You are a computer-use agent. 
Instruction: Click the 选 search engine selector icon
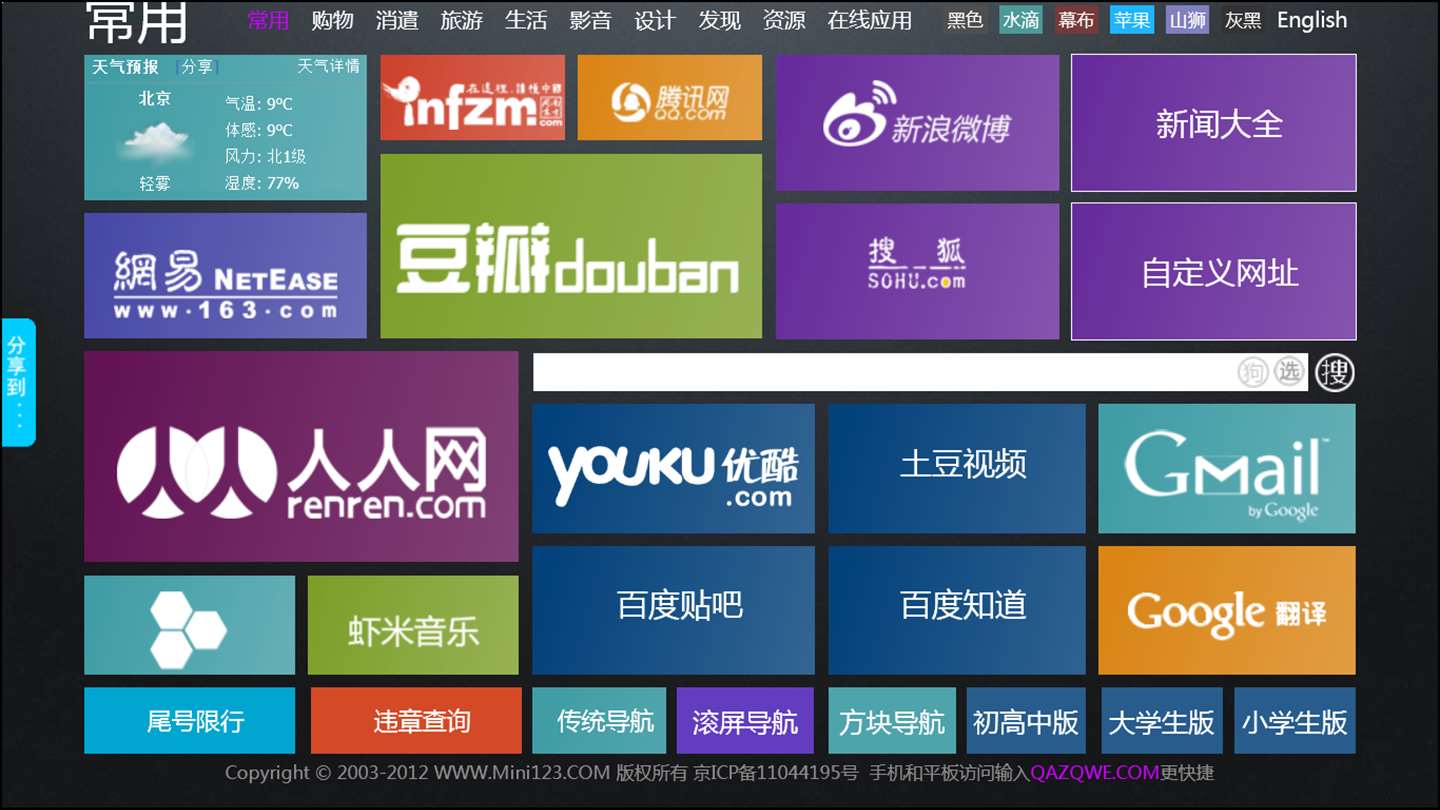click(x=1289, y=372)
